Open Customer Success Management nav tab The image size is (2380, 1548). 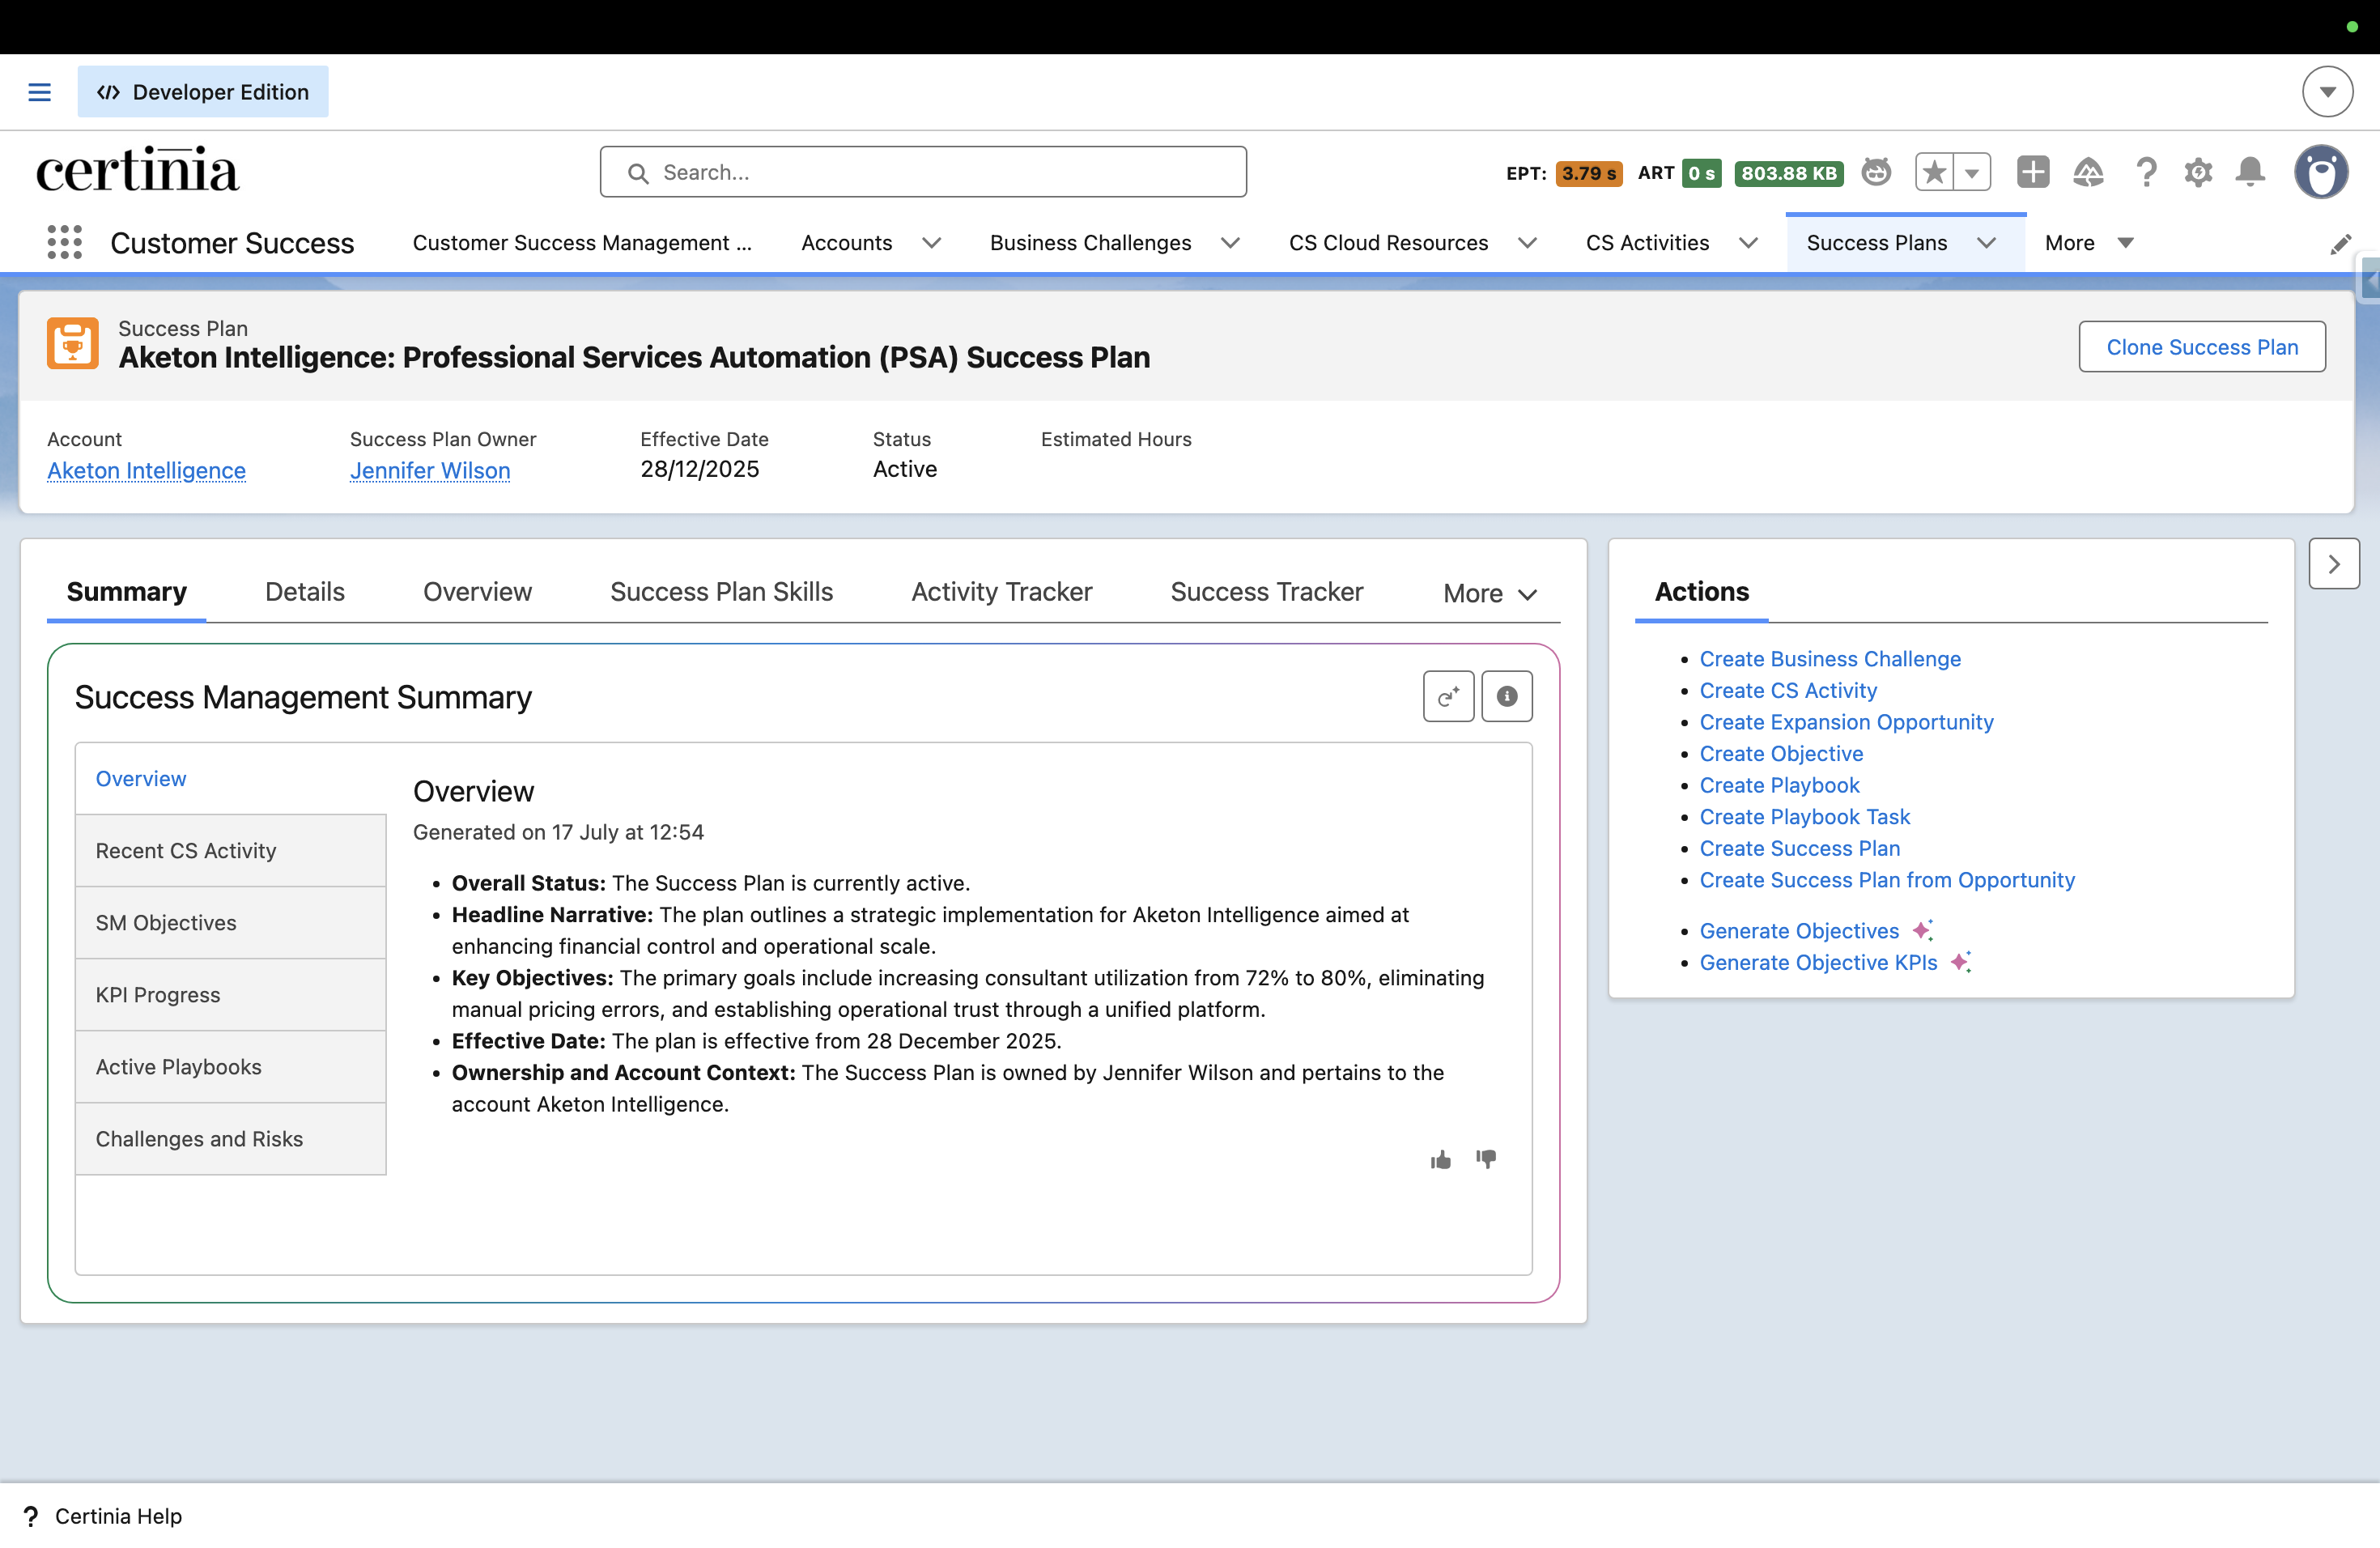[582, 243]
